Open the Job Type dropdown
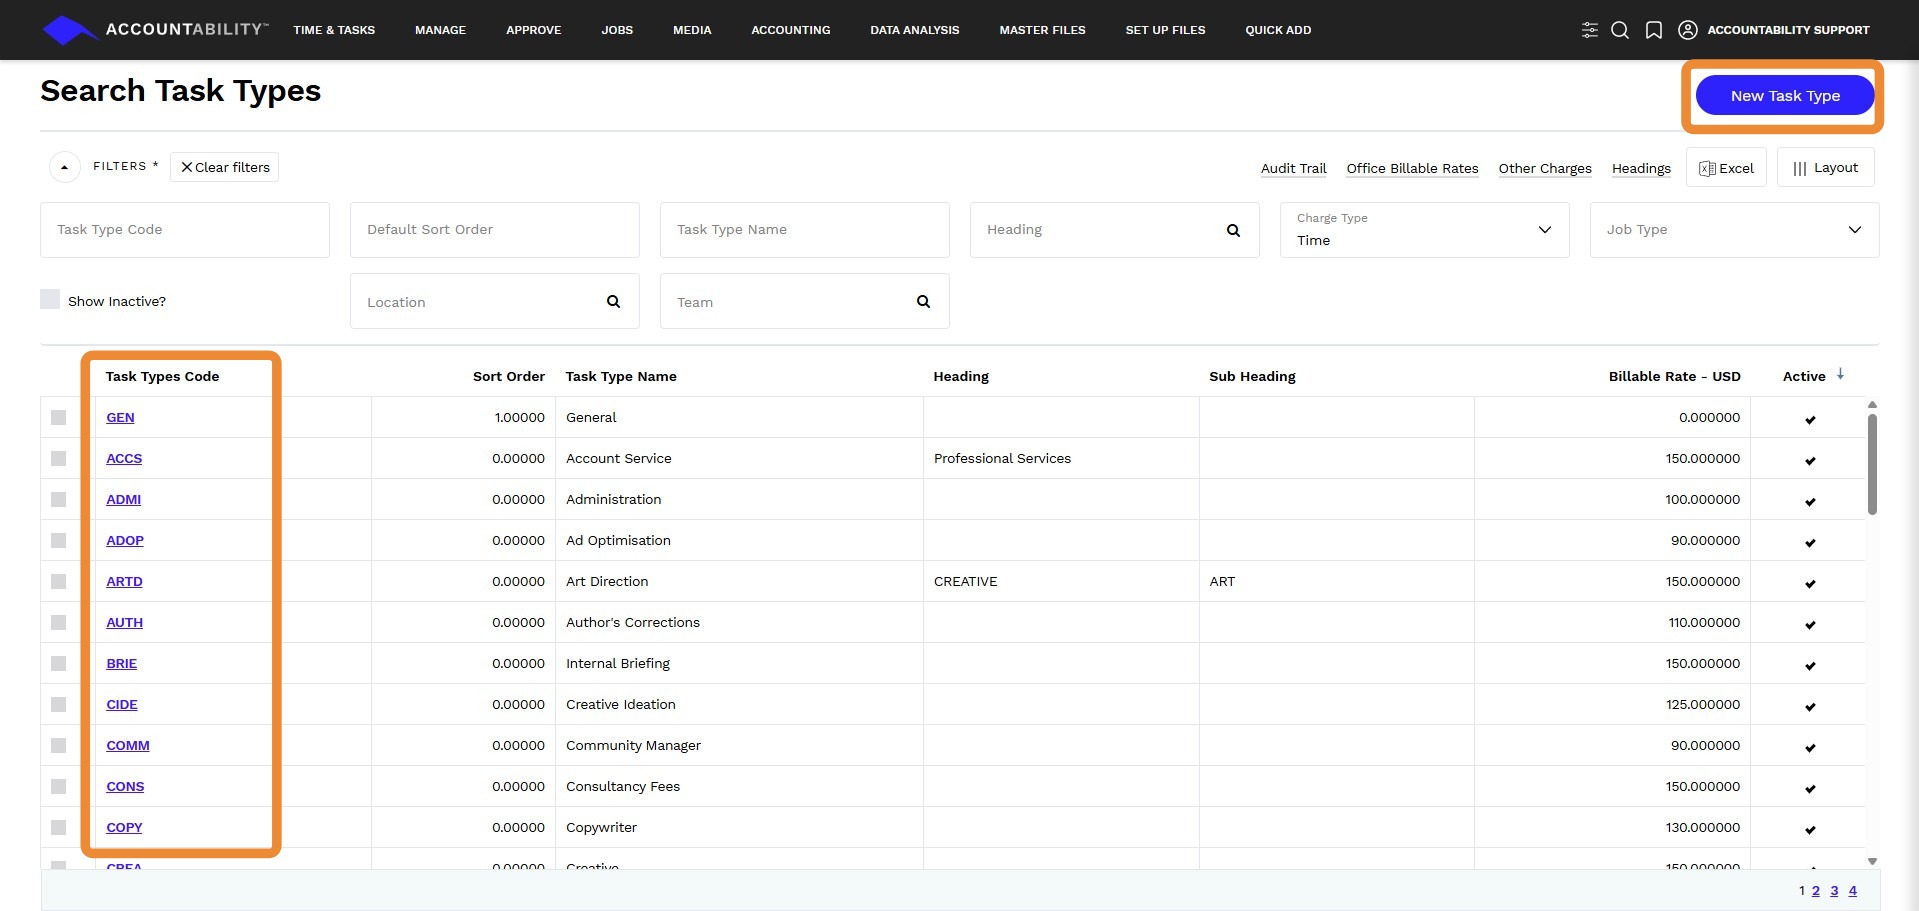Viewport: 1919px width, 911px height. (1734, 230)
